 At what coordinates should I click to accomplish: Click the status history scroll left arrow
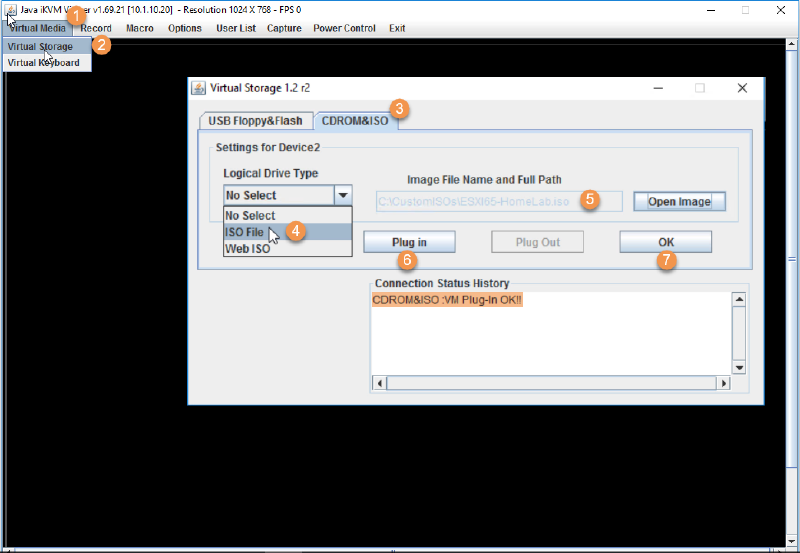click(379, 383)
